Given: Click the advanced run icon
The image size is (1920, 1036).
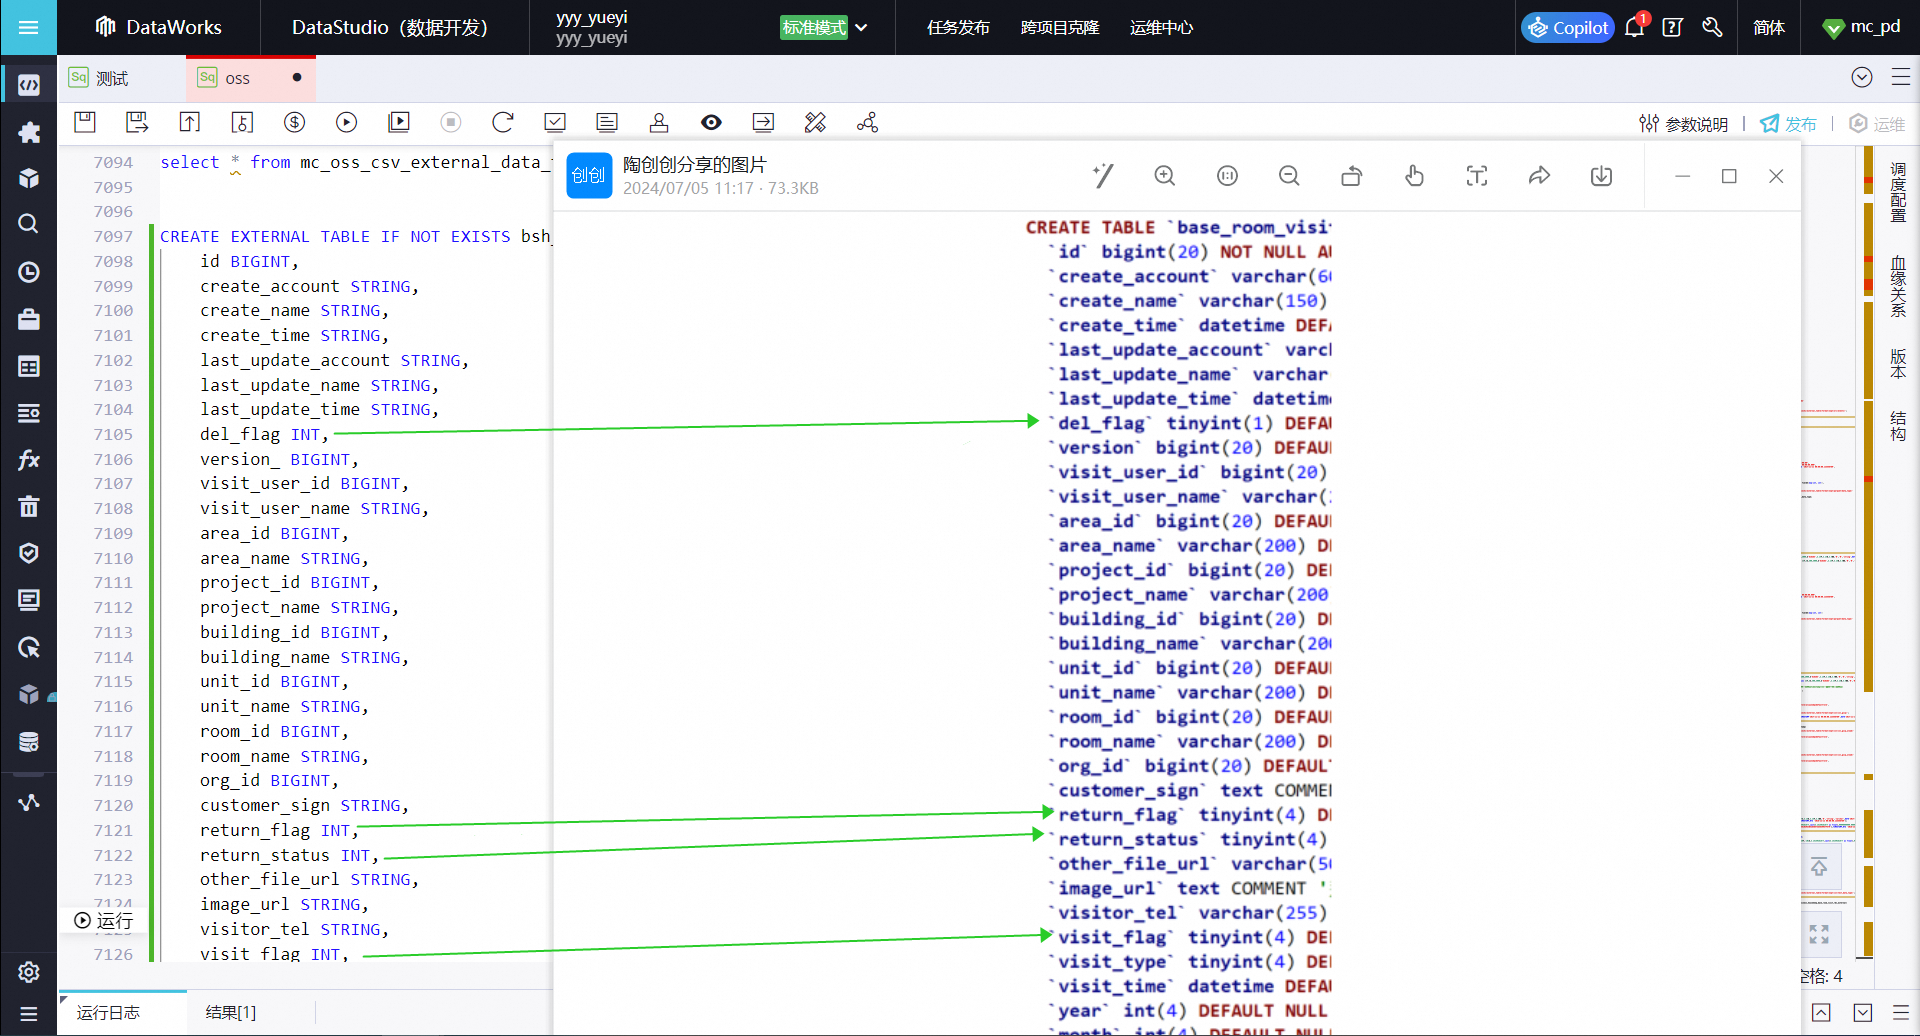Looking at the screenshot, I should (x=399, y=122).
